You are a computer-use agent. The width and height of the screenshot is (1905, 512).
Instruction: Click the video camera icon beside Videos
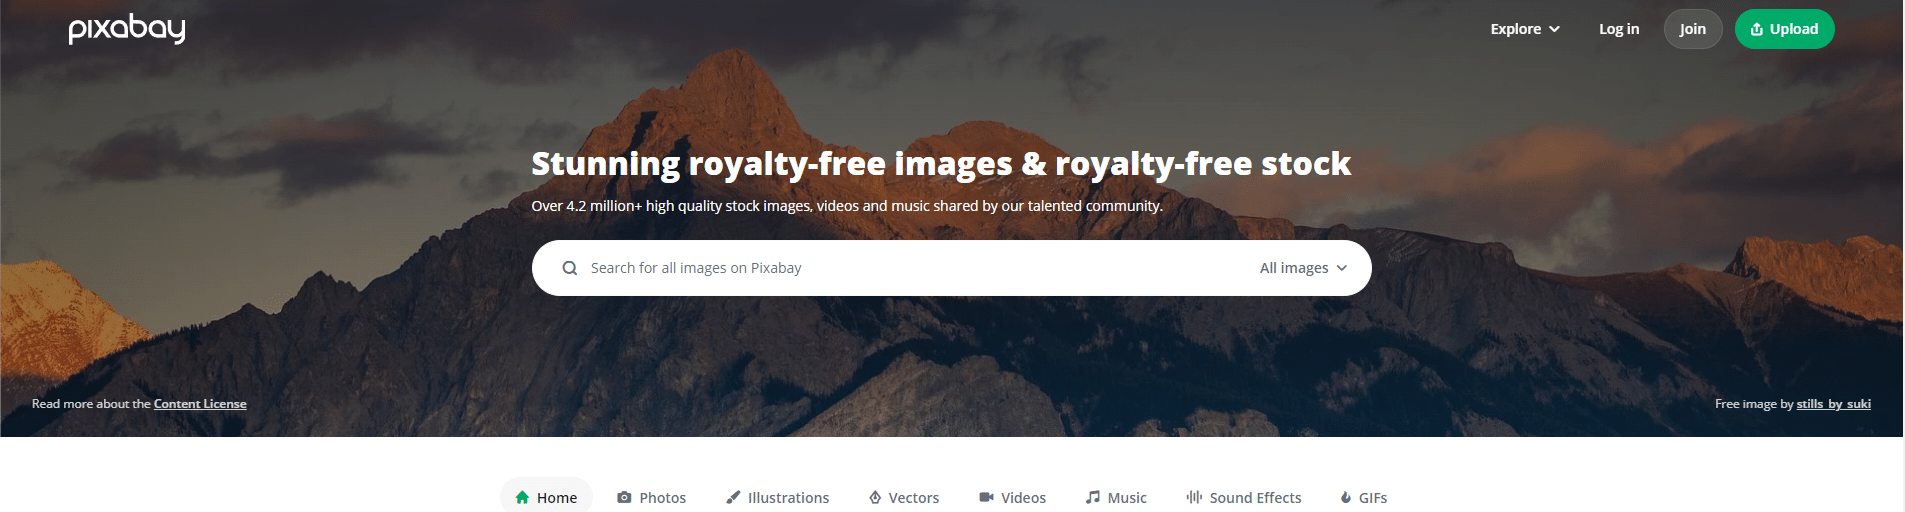986,497
